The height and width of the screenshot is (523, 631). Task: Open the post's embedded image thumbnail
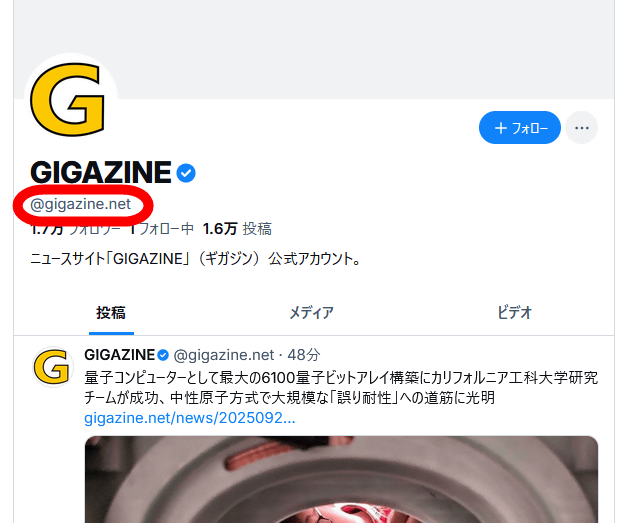341,480
